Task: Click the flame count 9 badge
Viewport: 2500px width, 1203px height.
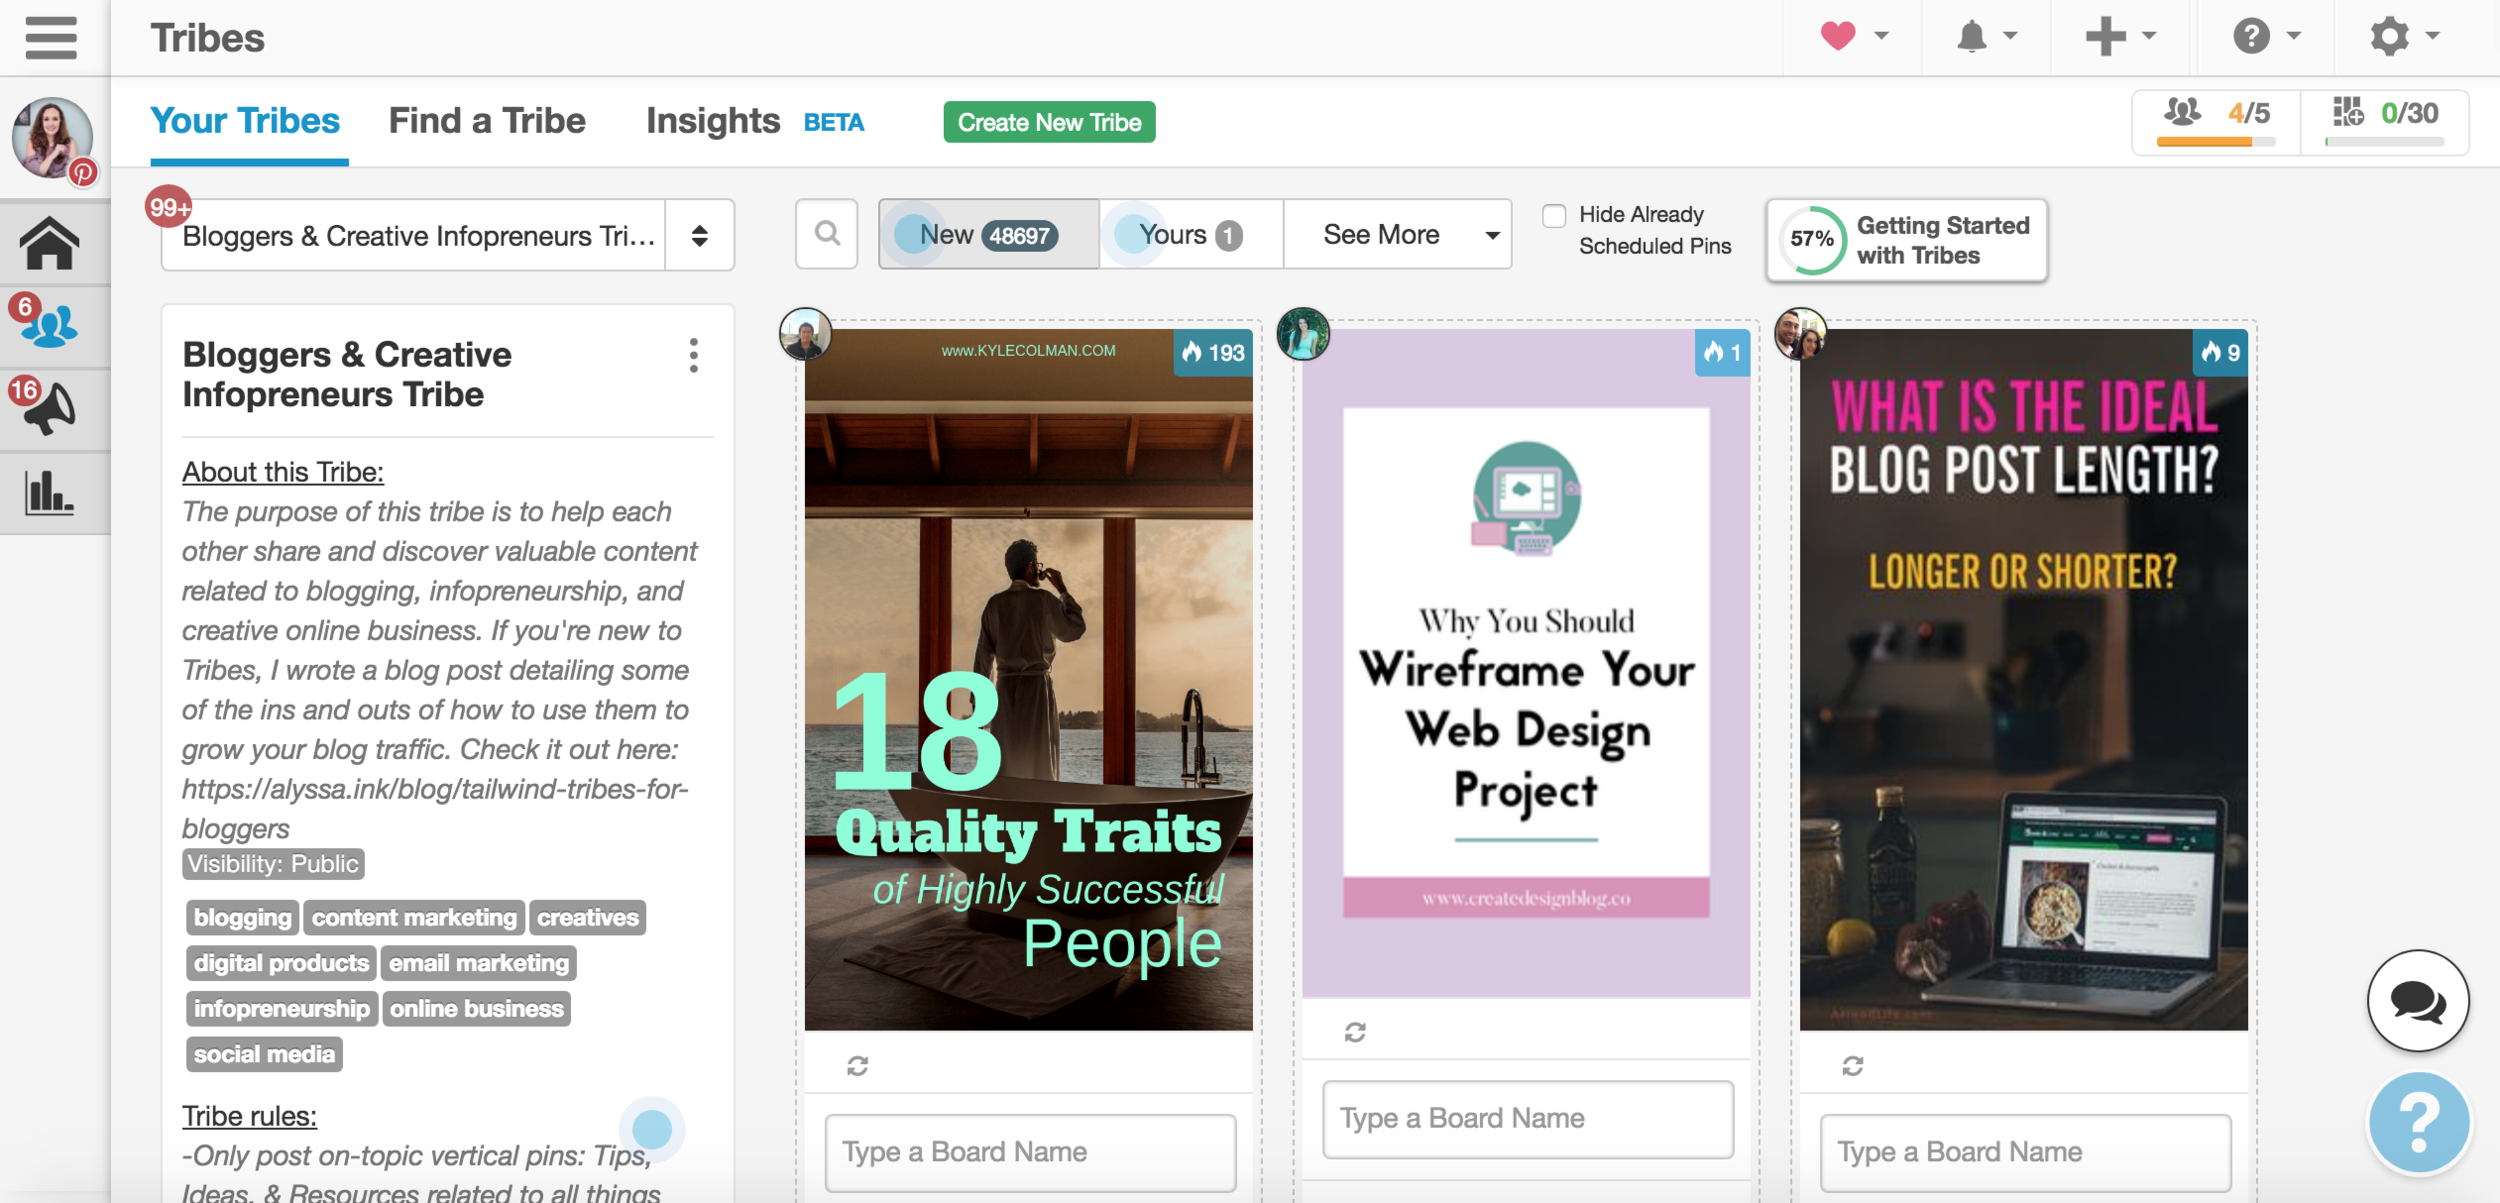Action: point(2220,352)
